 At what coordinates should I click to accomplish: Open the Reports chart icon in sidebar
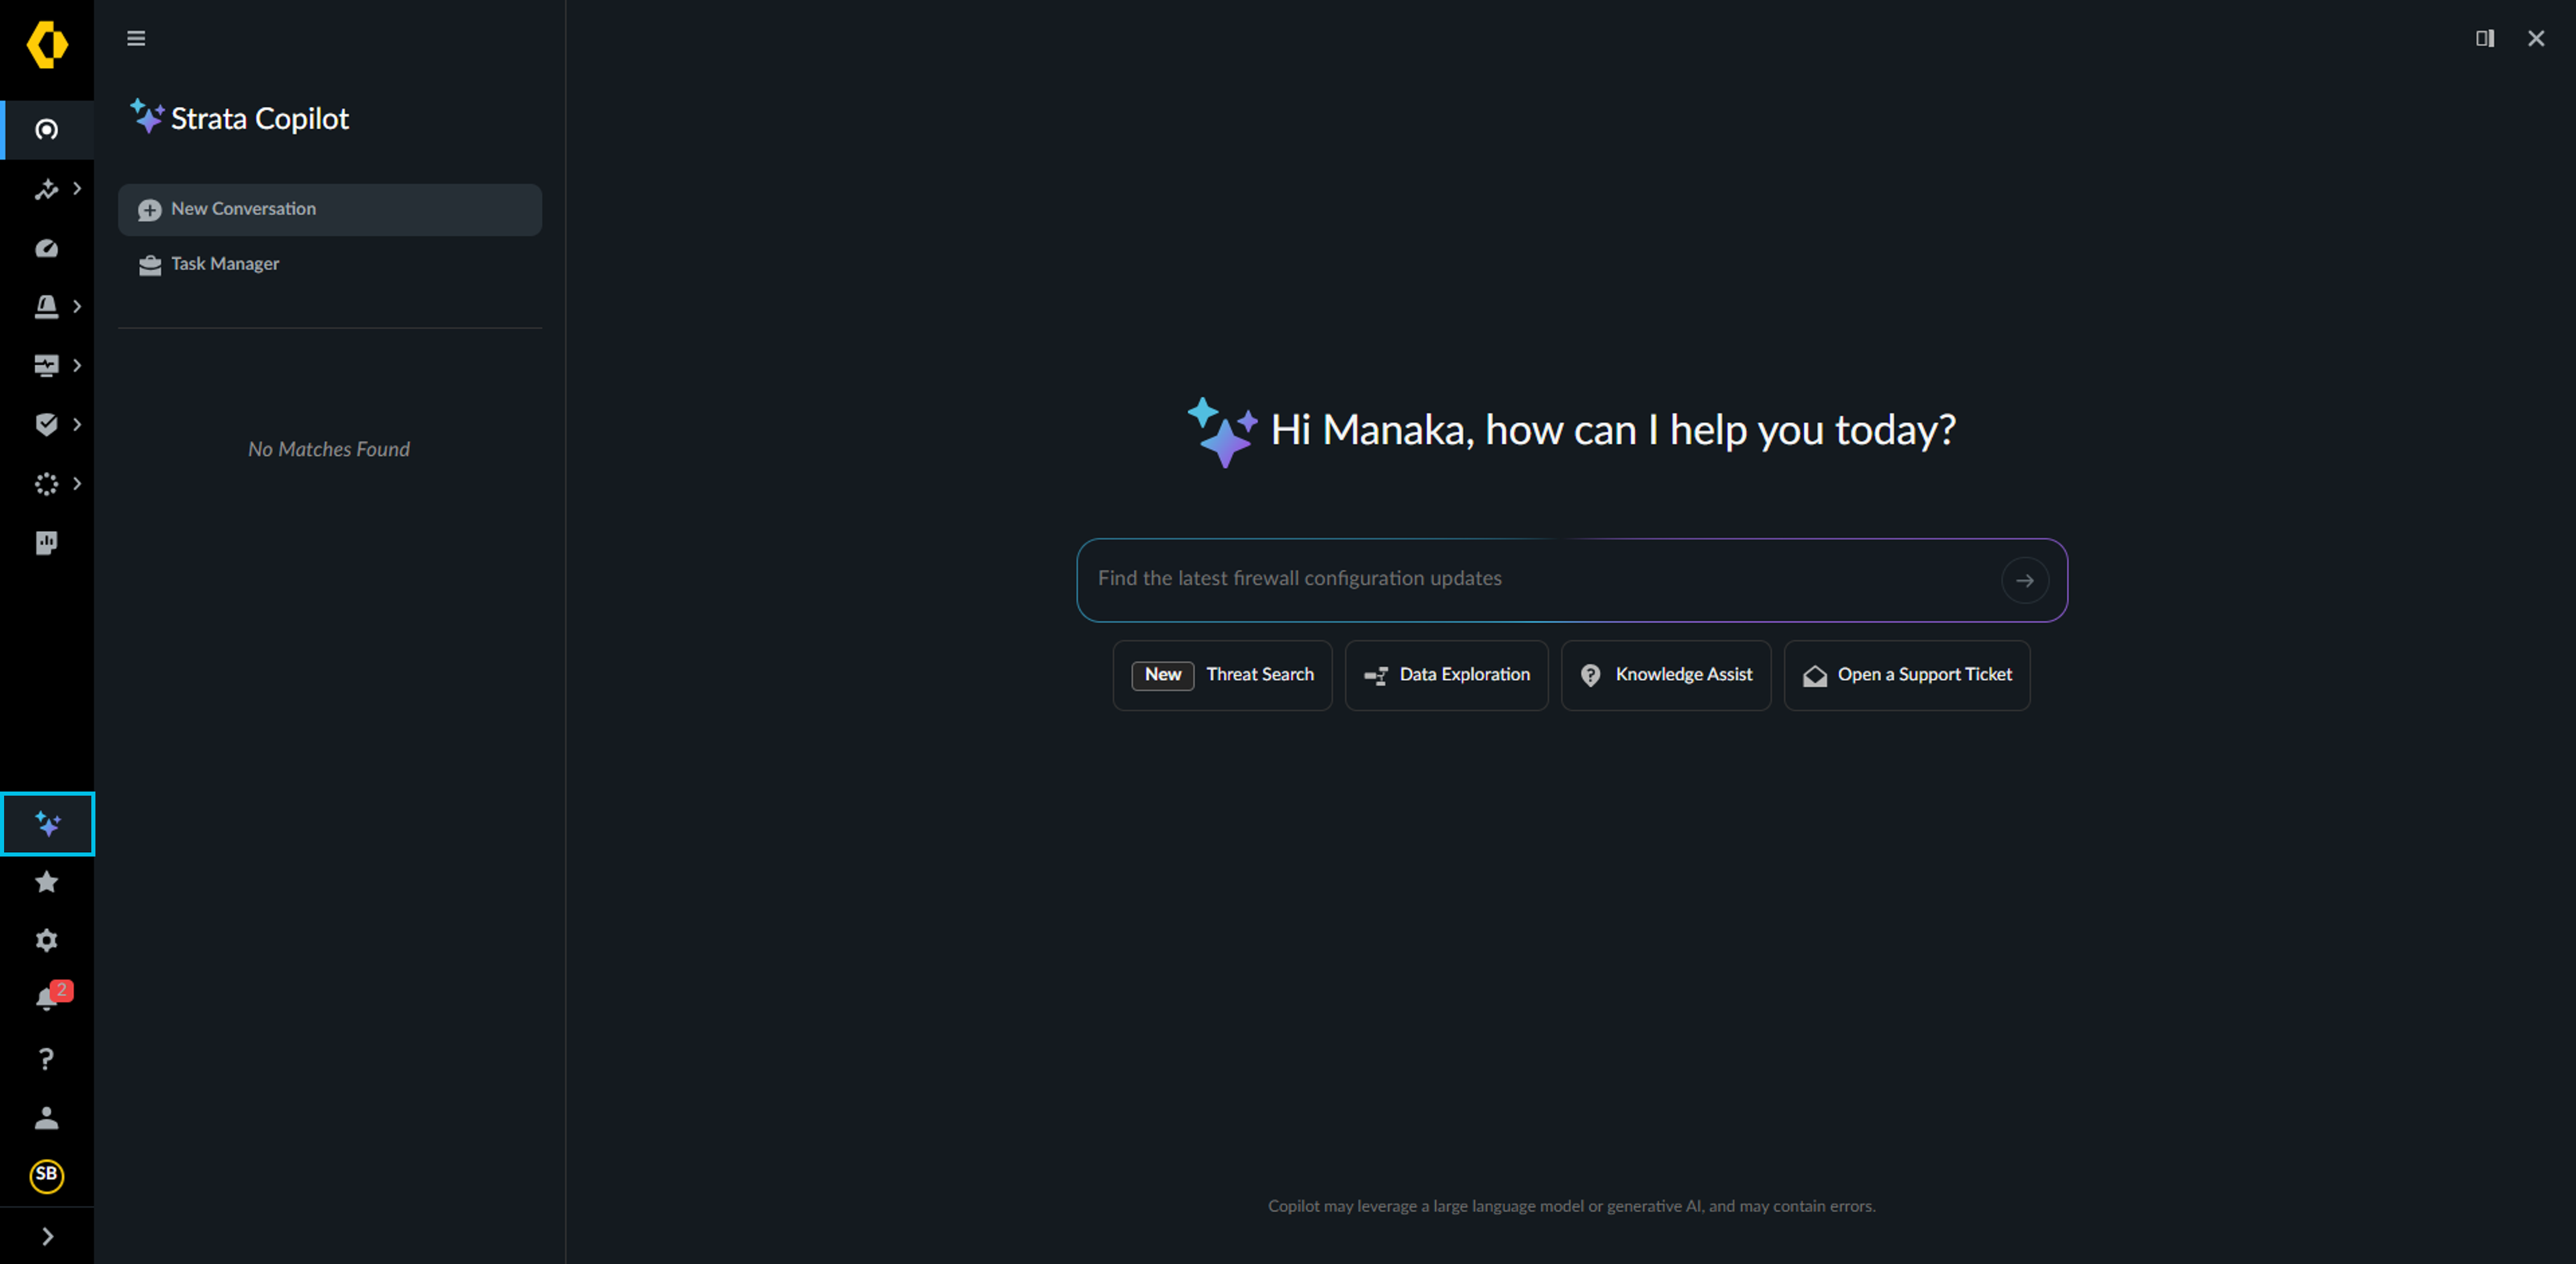click(x=47, y=543)
